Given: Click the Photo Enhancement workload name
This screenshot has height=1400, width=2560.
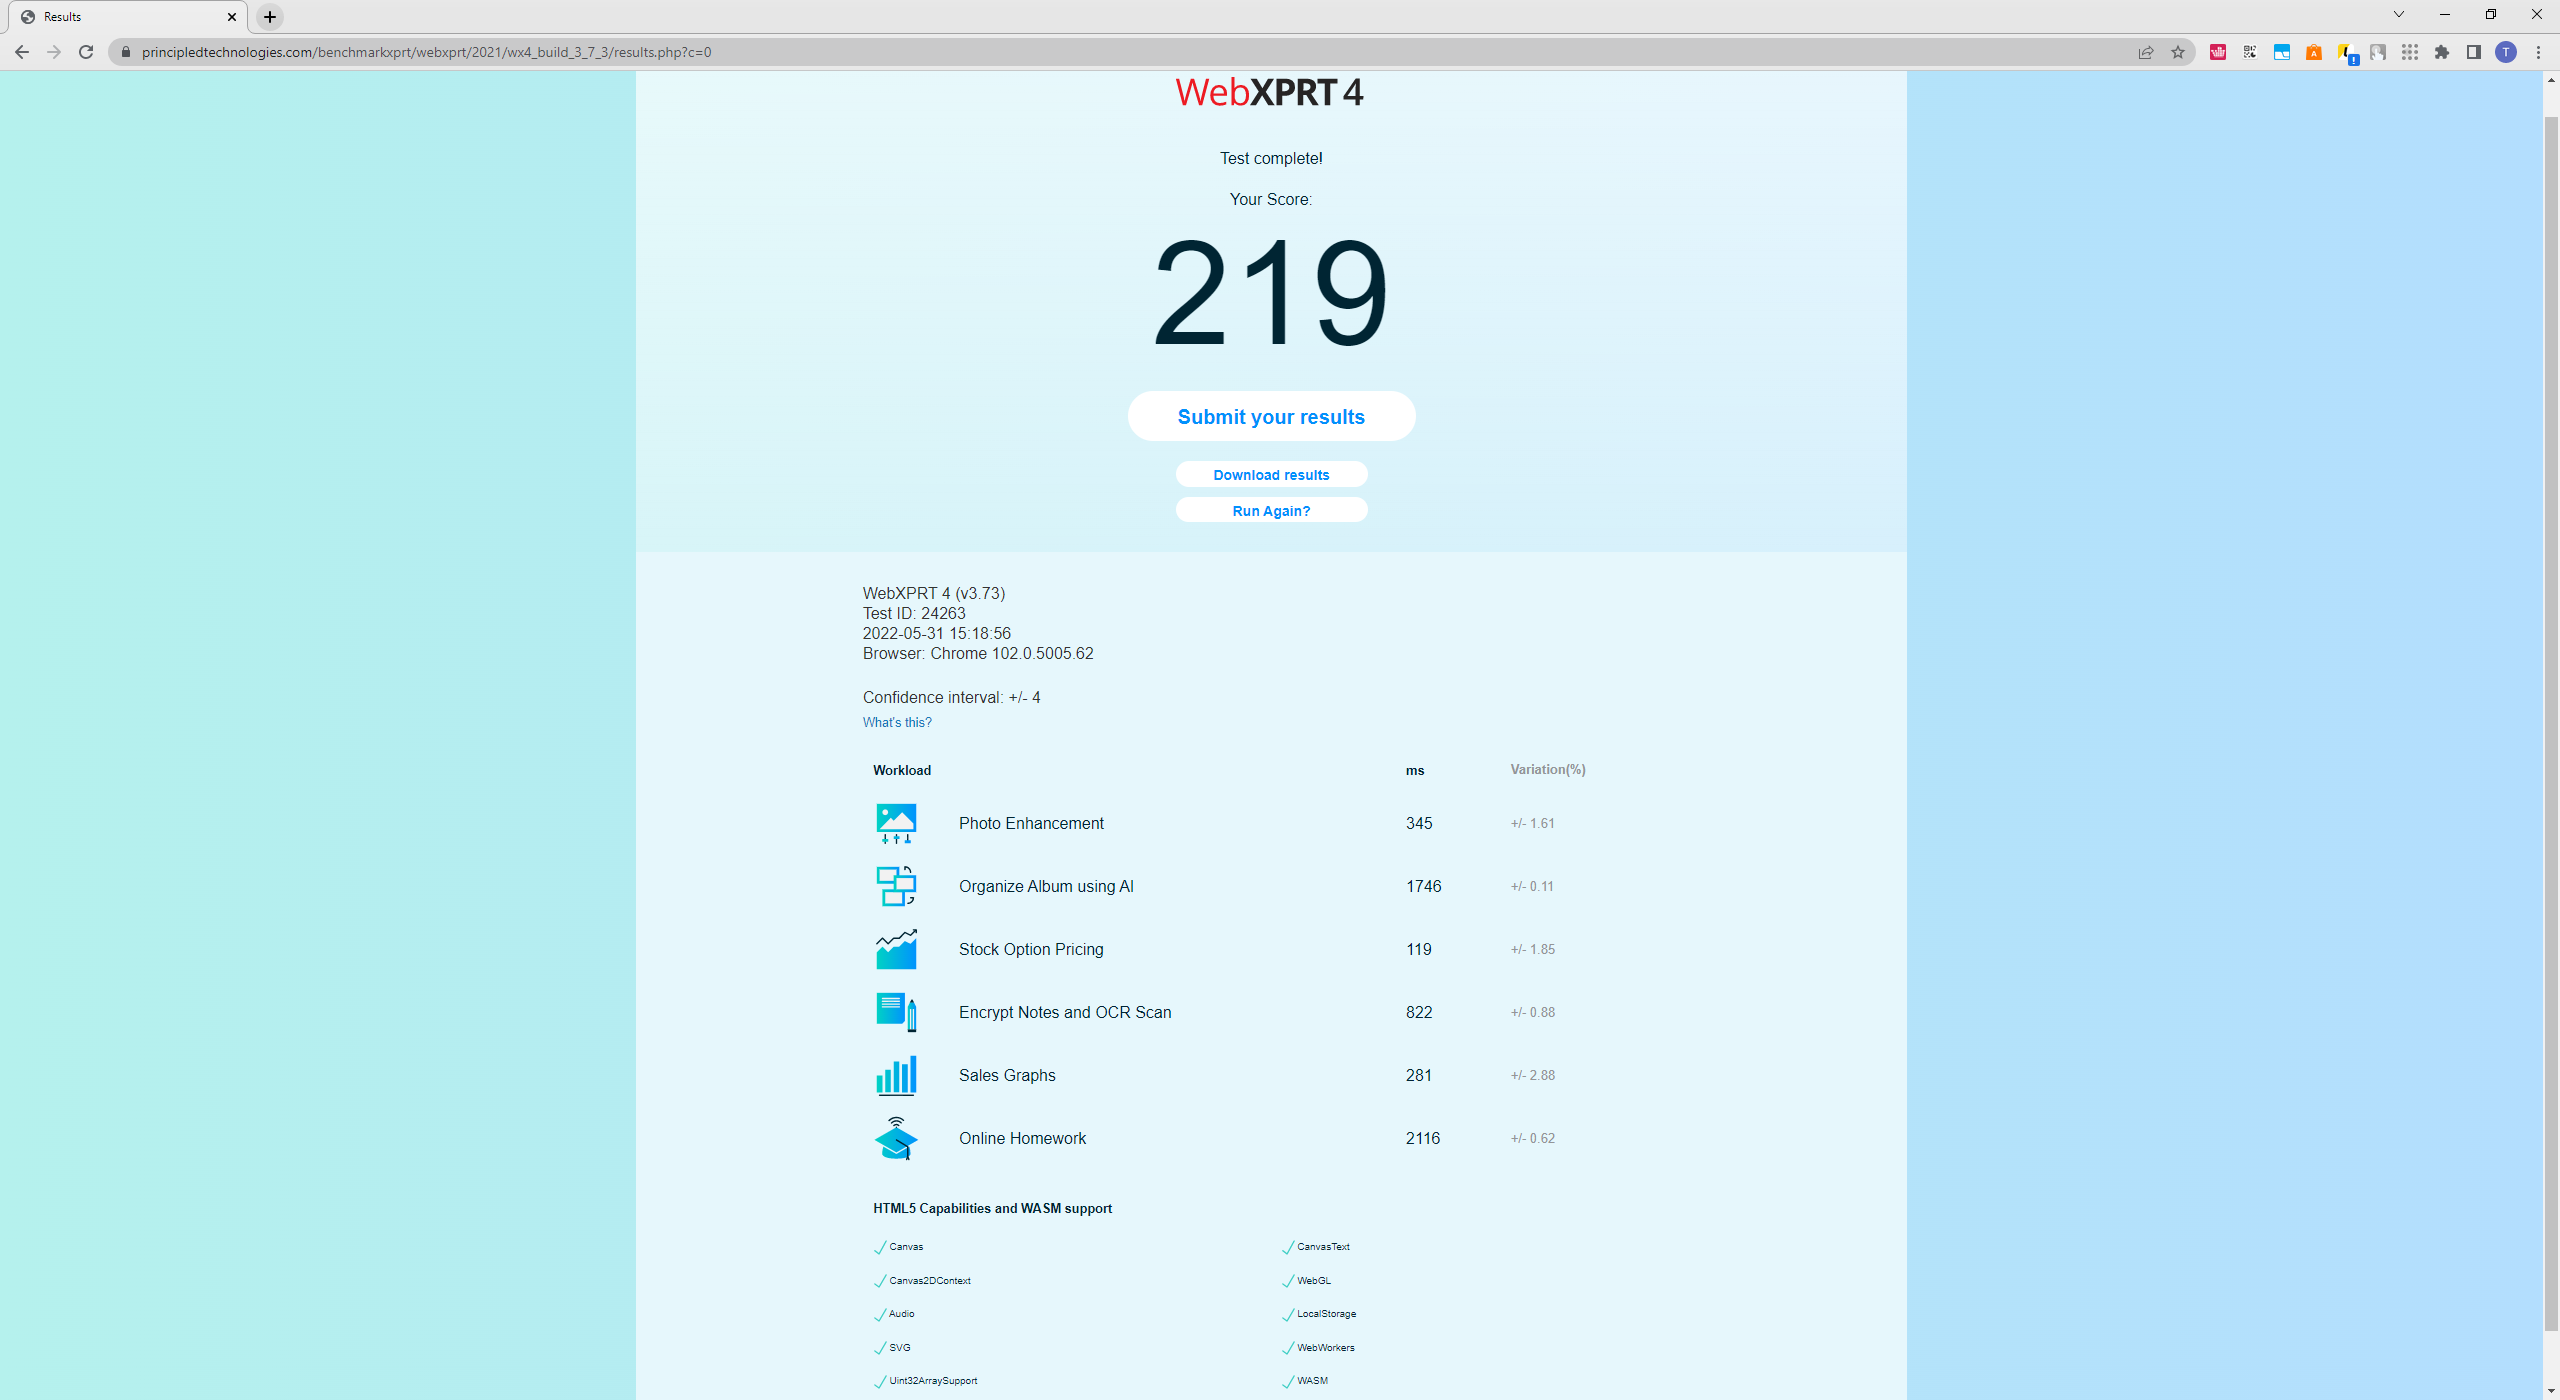Looking at the screenshot, I should [1031, 823].
